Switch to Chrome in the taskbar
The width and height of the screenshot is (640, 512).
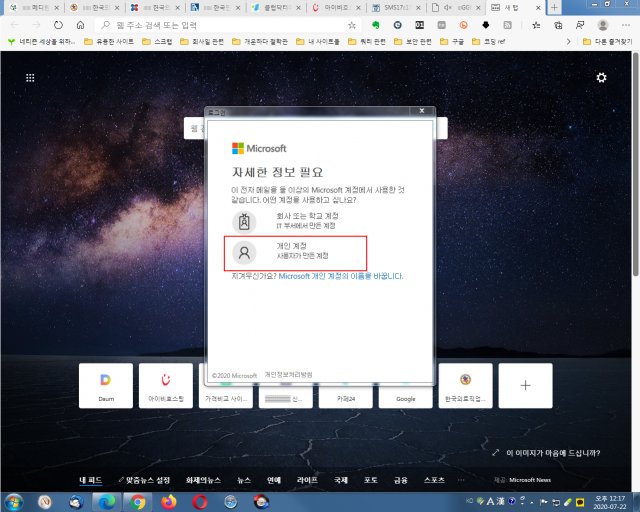pyautogui.click(x=138, y=502)
